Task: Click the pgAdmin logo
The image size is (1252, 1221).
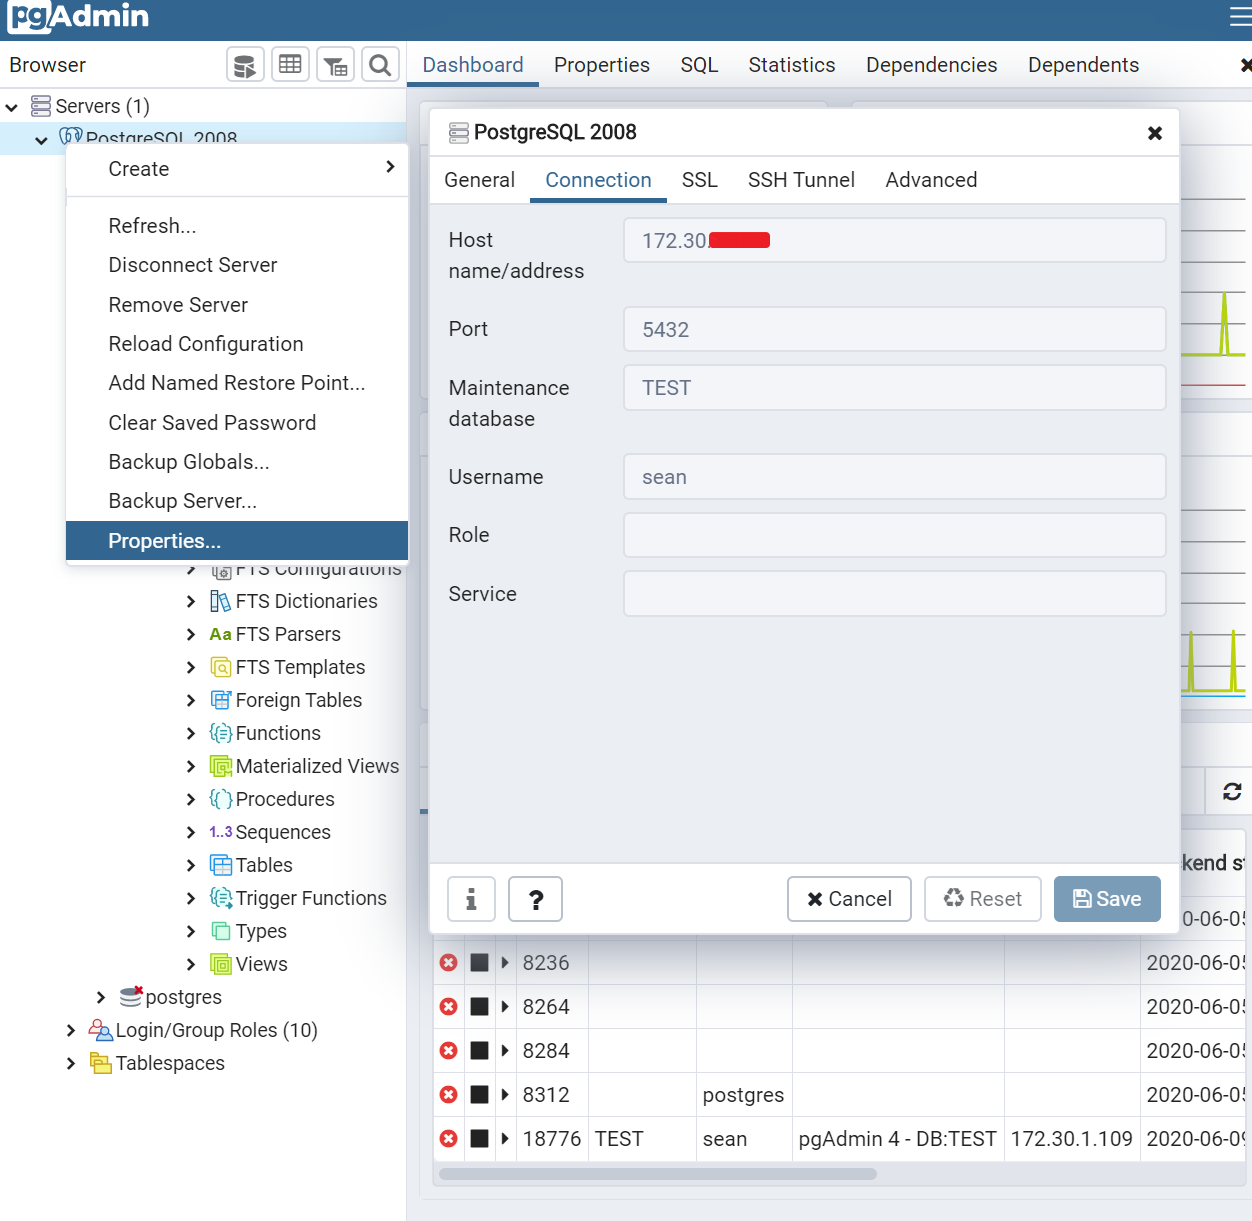Action: pos(78,16)
